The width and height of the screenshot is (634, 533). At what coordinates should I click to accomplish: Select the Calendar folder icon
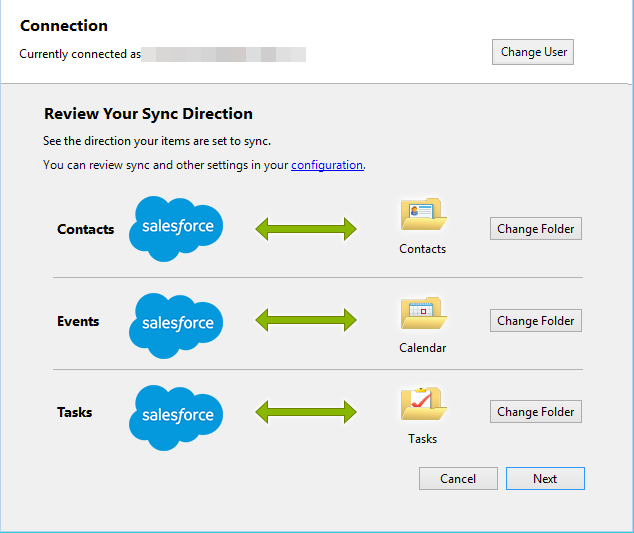point(423,313)
